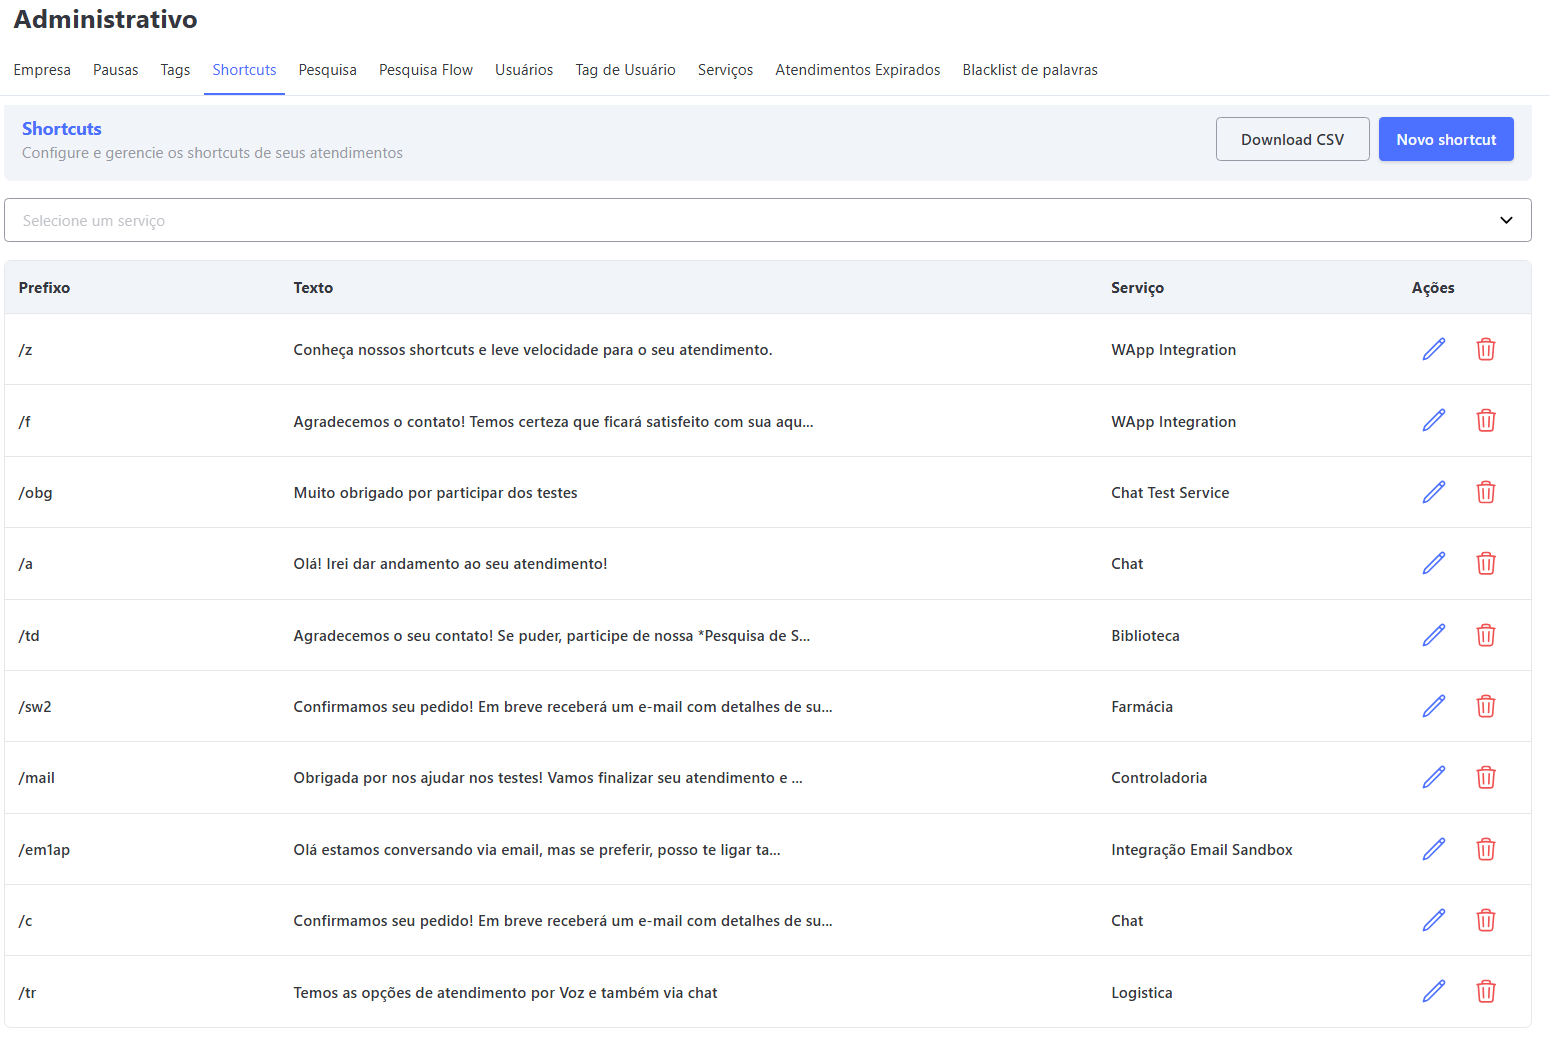Click the /f prefix cell
The width and height of the screenshot is (1550, 1043).
25,422
